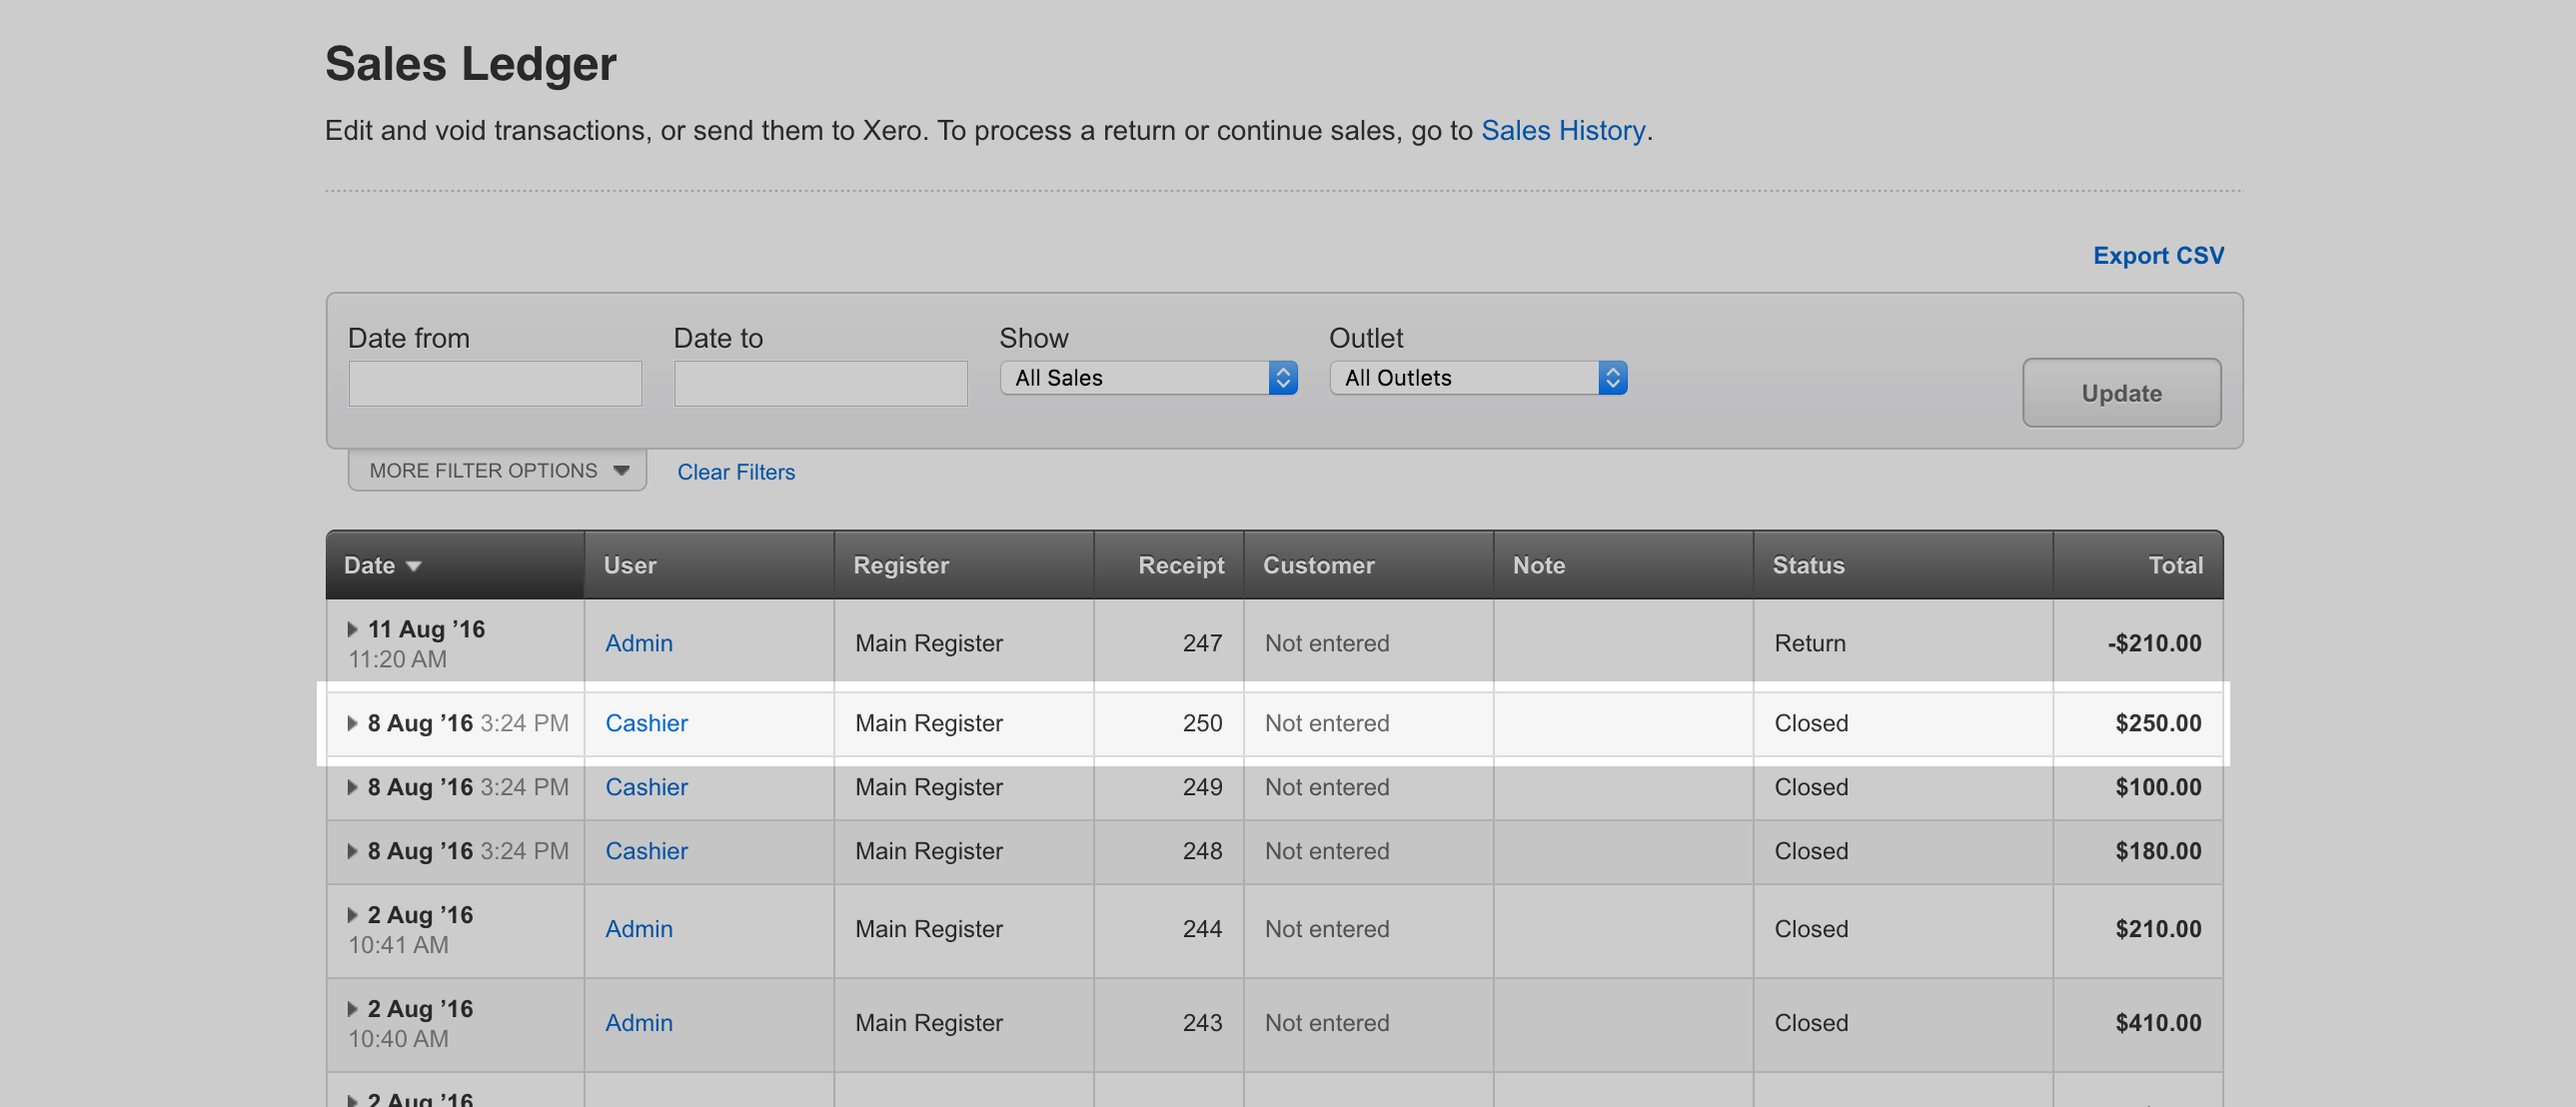Expand More Filter Options
This screenshot has width=2576, height=1107.
pyautogui.click(x=497, y=471)
